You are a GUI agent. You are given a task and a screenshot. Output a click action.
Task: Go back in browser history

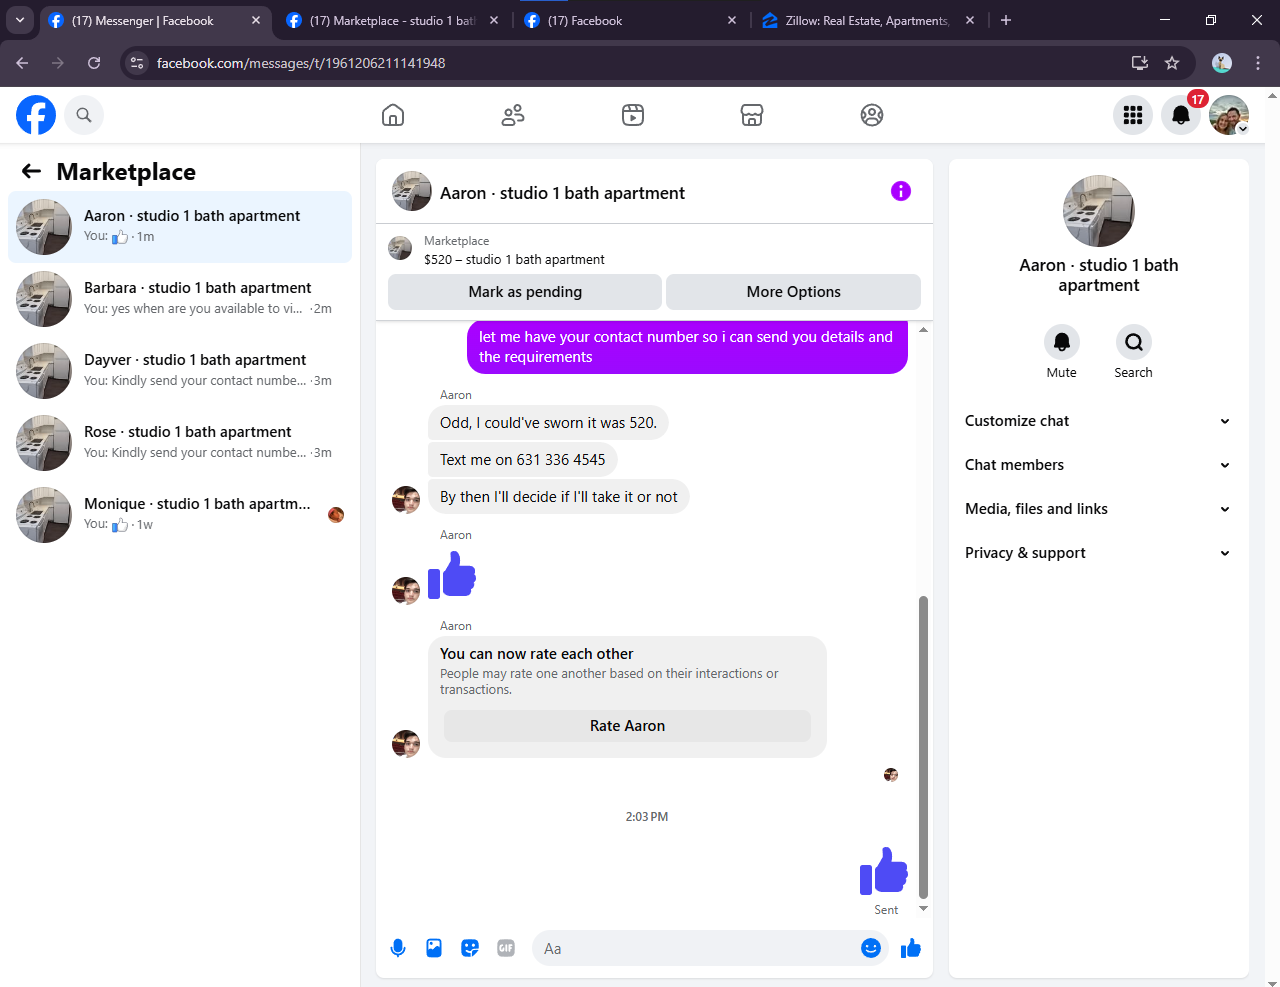(22, 63)
